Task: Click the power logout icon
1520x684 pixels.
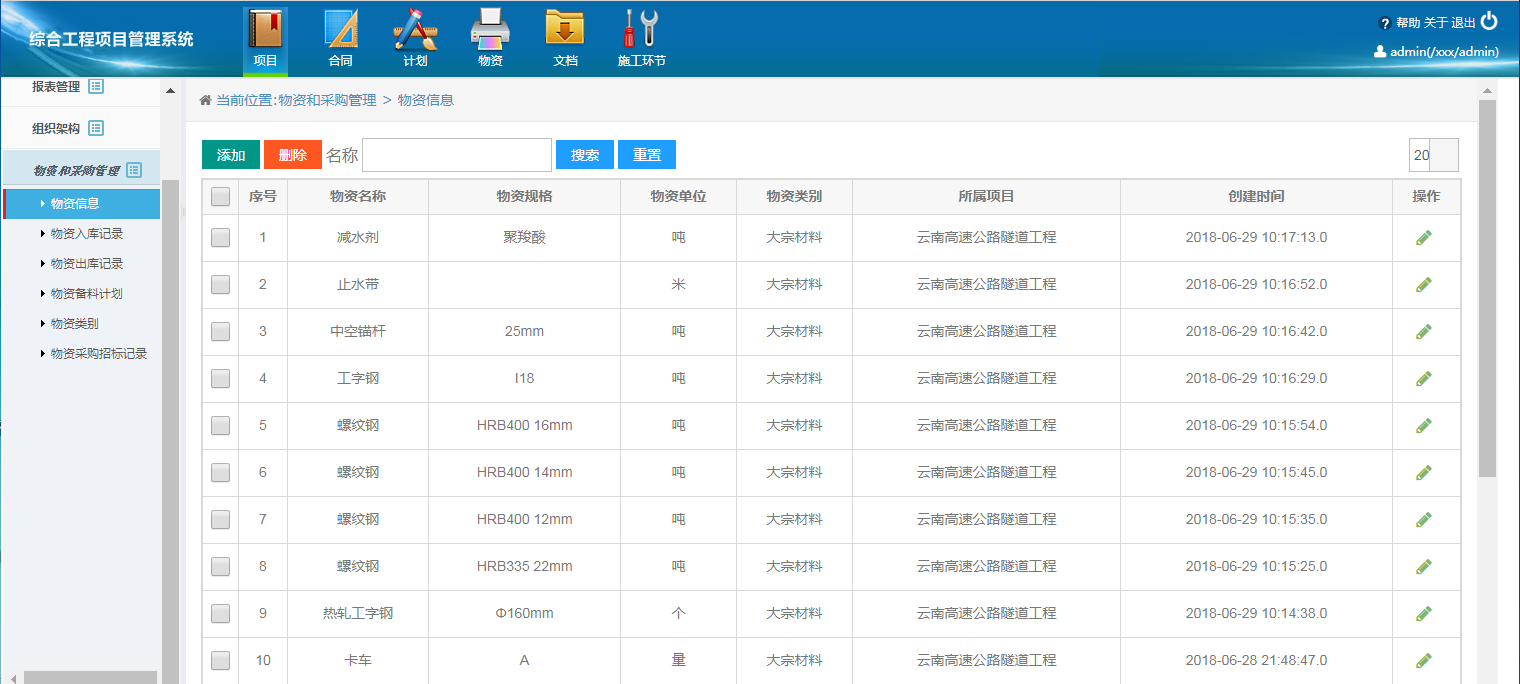Action: 1489,21
